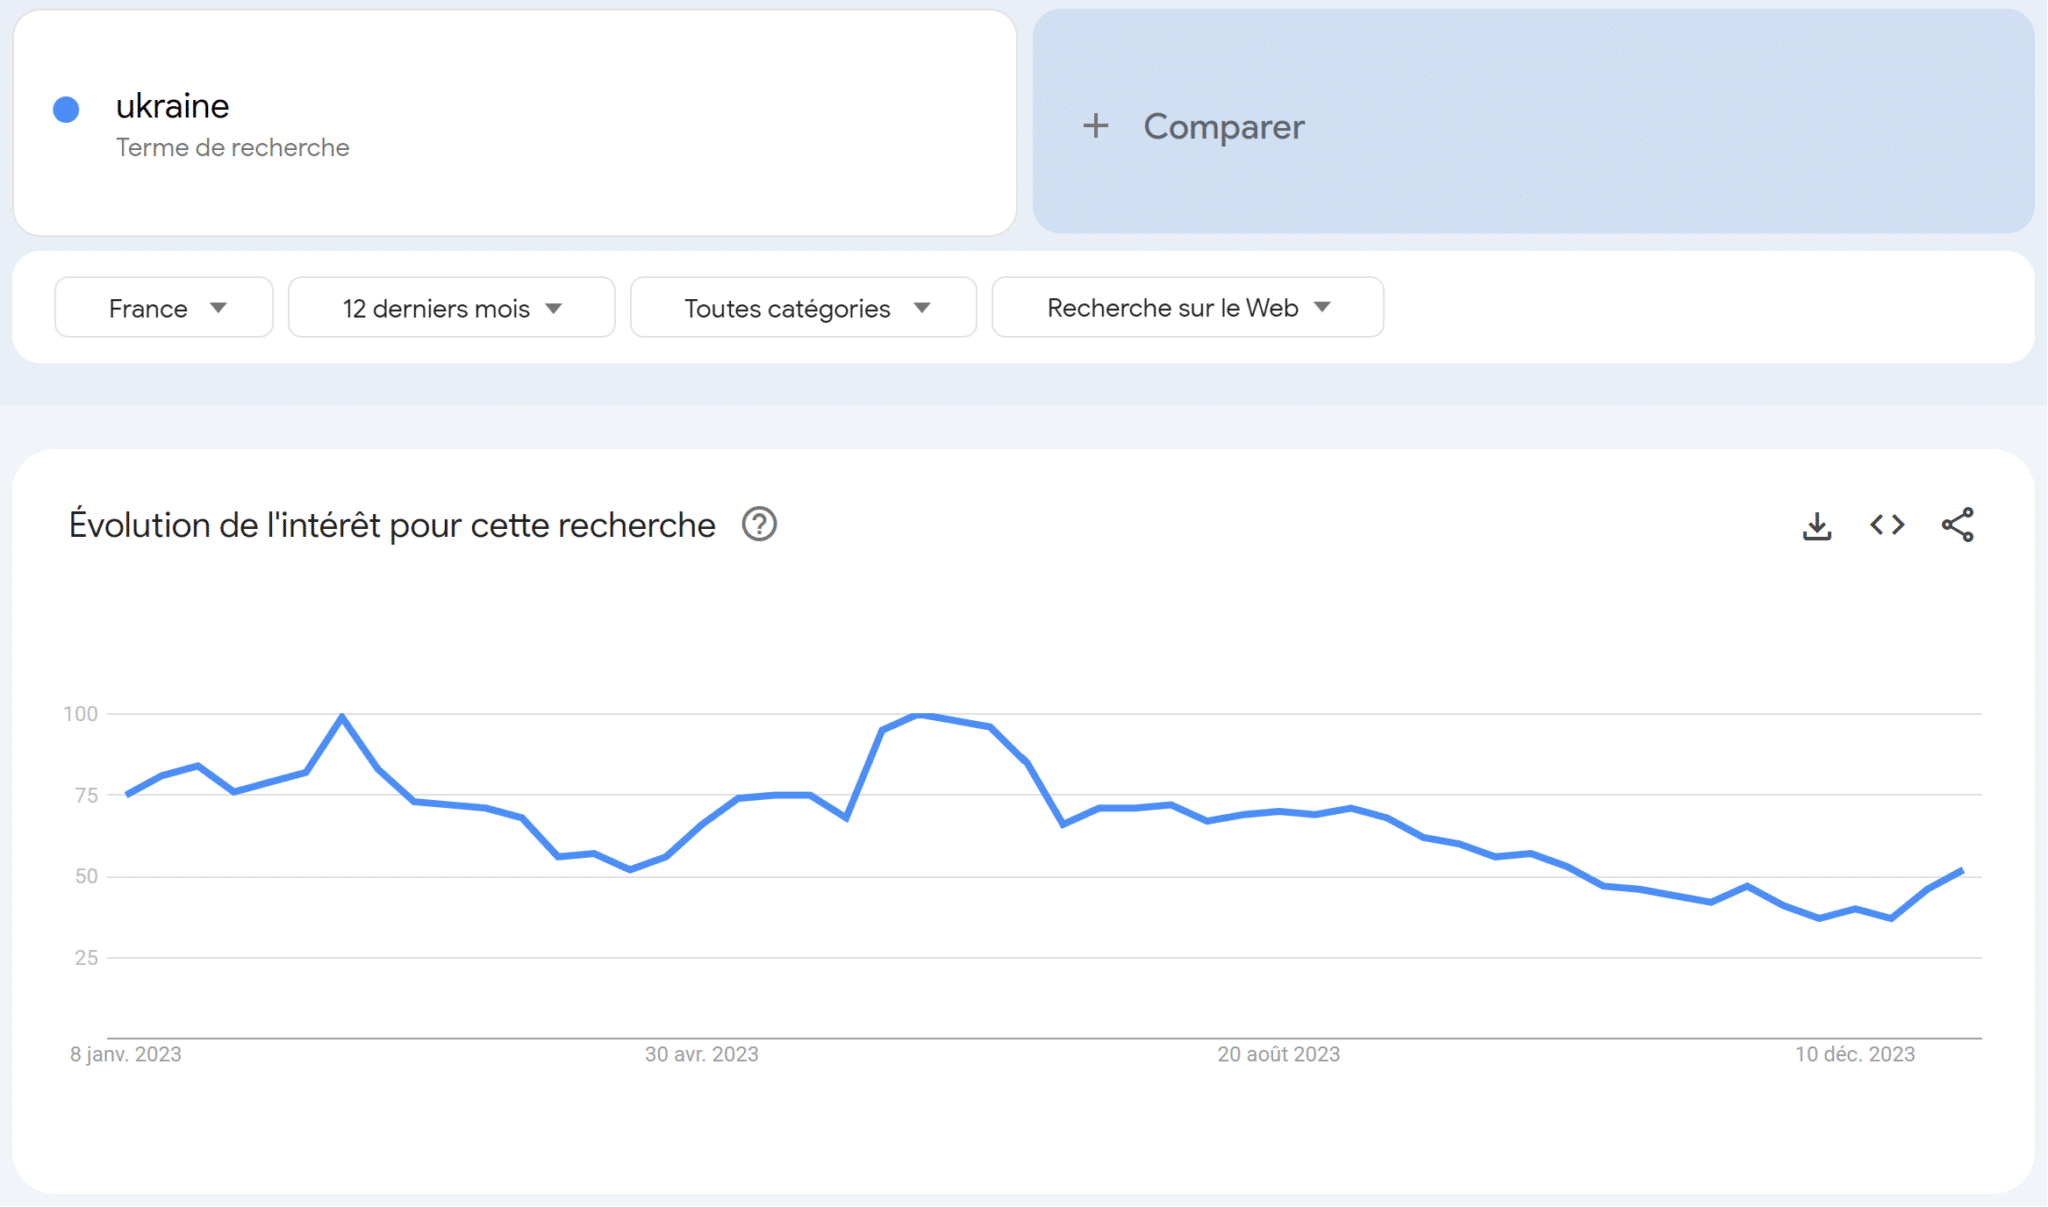Click the 8 janv. 2023 axis label
2048x1207 pixels.
125,1054
